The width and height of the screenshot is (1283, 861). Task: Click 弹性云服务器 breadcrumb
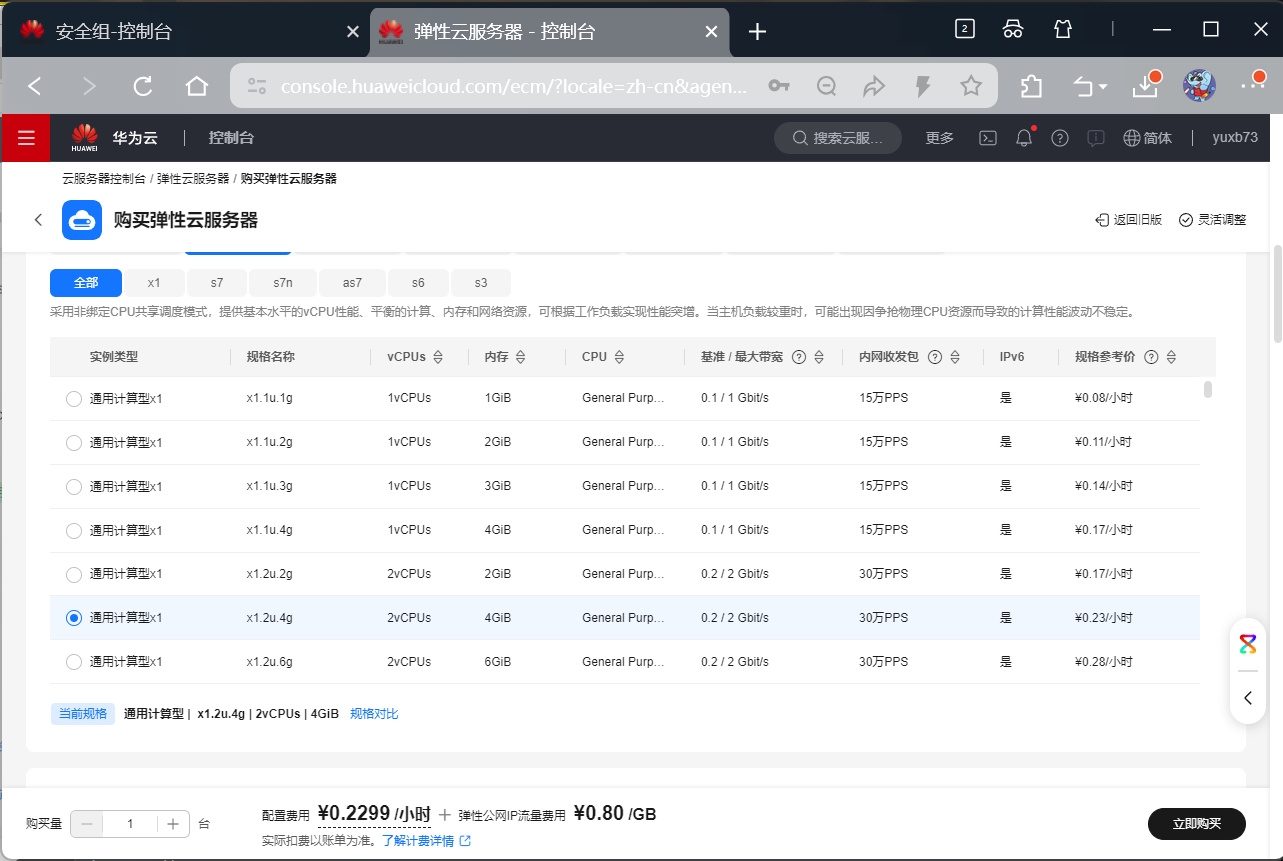pos(192,179)
